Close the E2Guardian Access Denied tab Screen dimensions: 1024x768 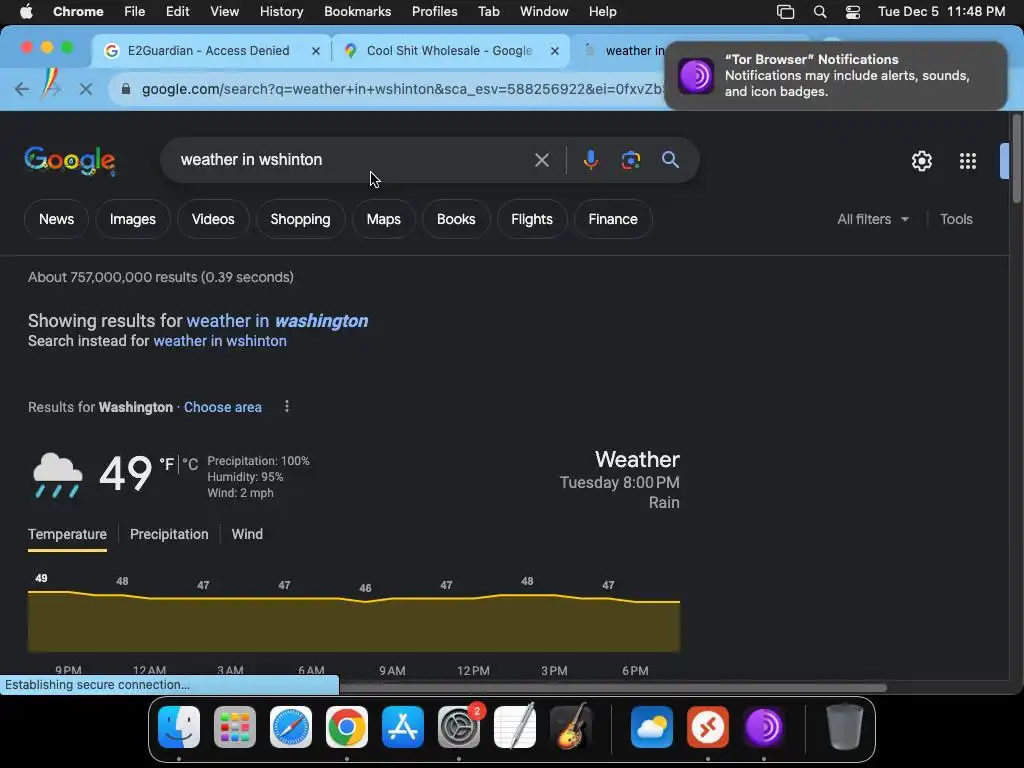(x=315, y=51)
